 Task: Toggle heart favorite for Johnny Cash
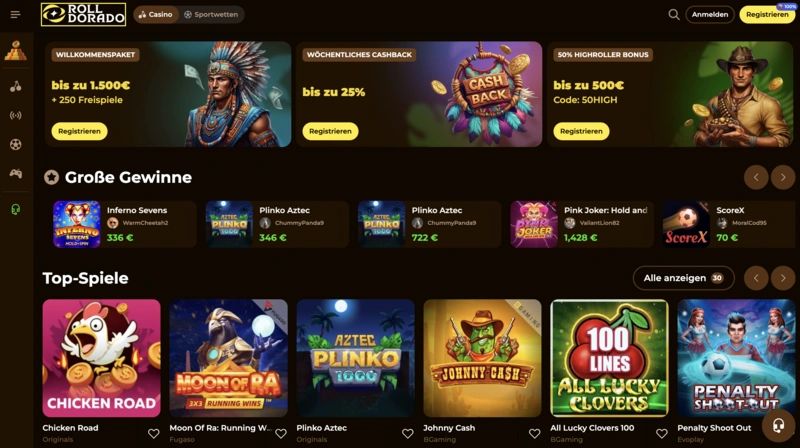coord(535,434)
